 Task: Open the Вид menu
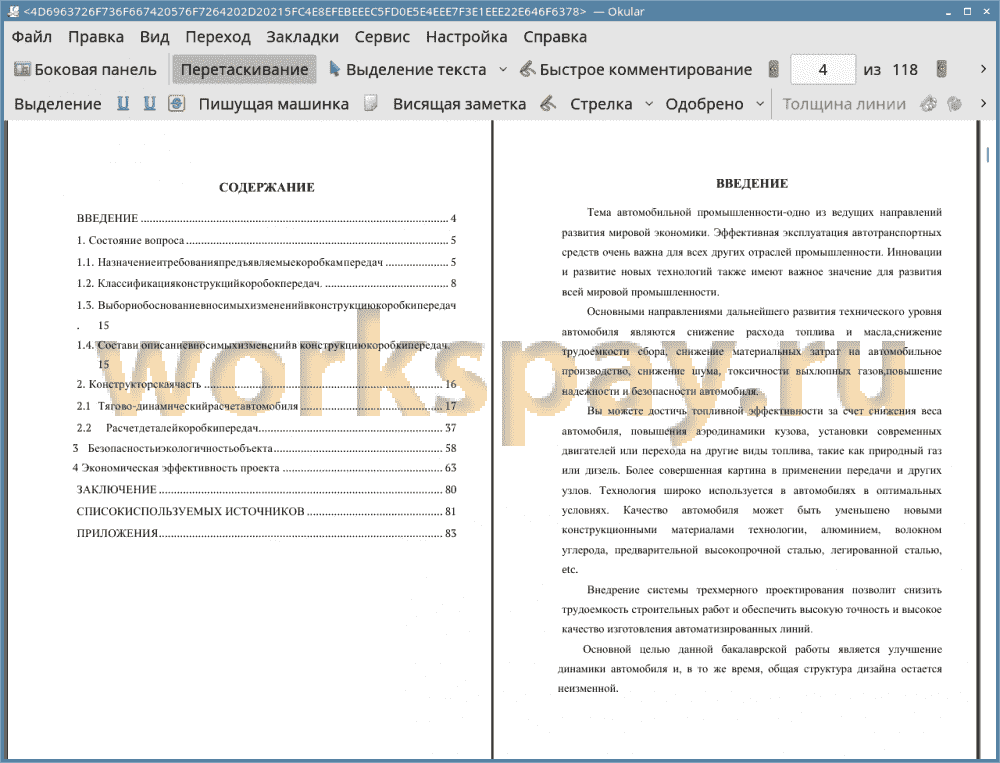(154, 37)
